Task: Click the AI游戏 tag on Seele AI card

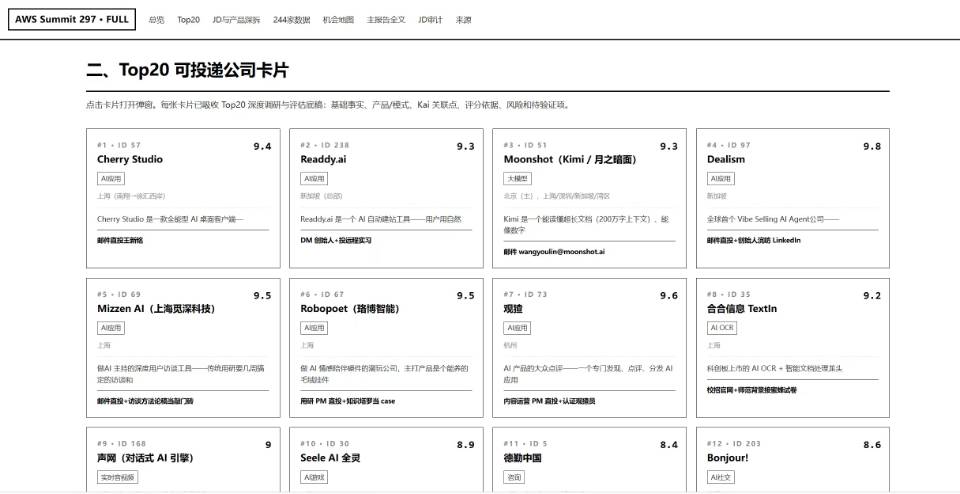Action: click(314, 477)
